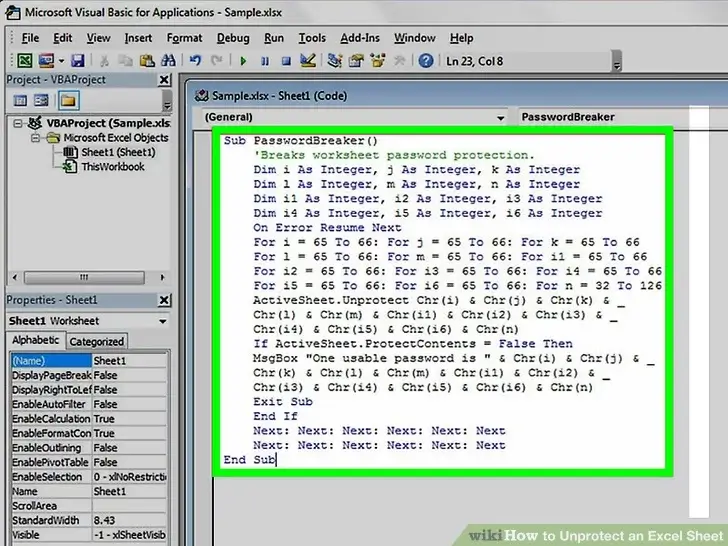Open the (General) object dropdown
The image size is (728, 546).
(x=500, y=118)
